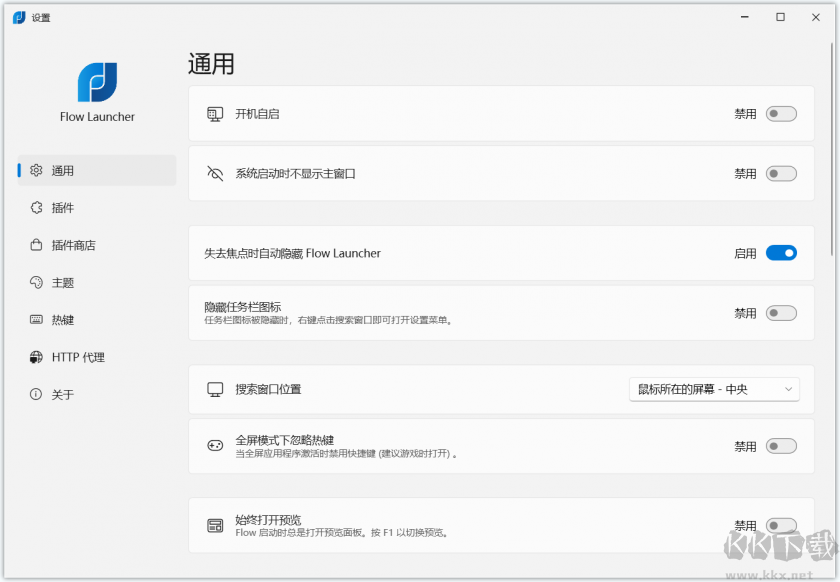Click the 主题 theme icon

(36, 282)
